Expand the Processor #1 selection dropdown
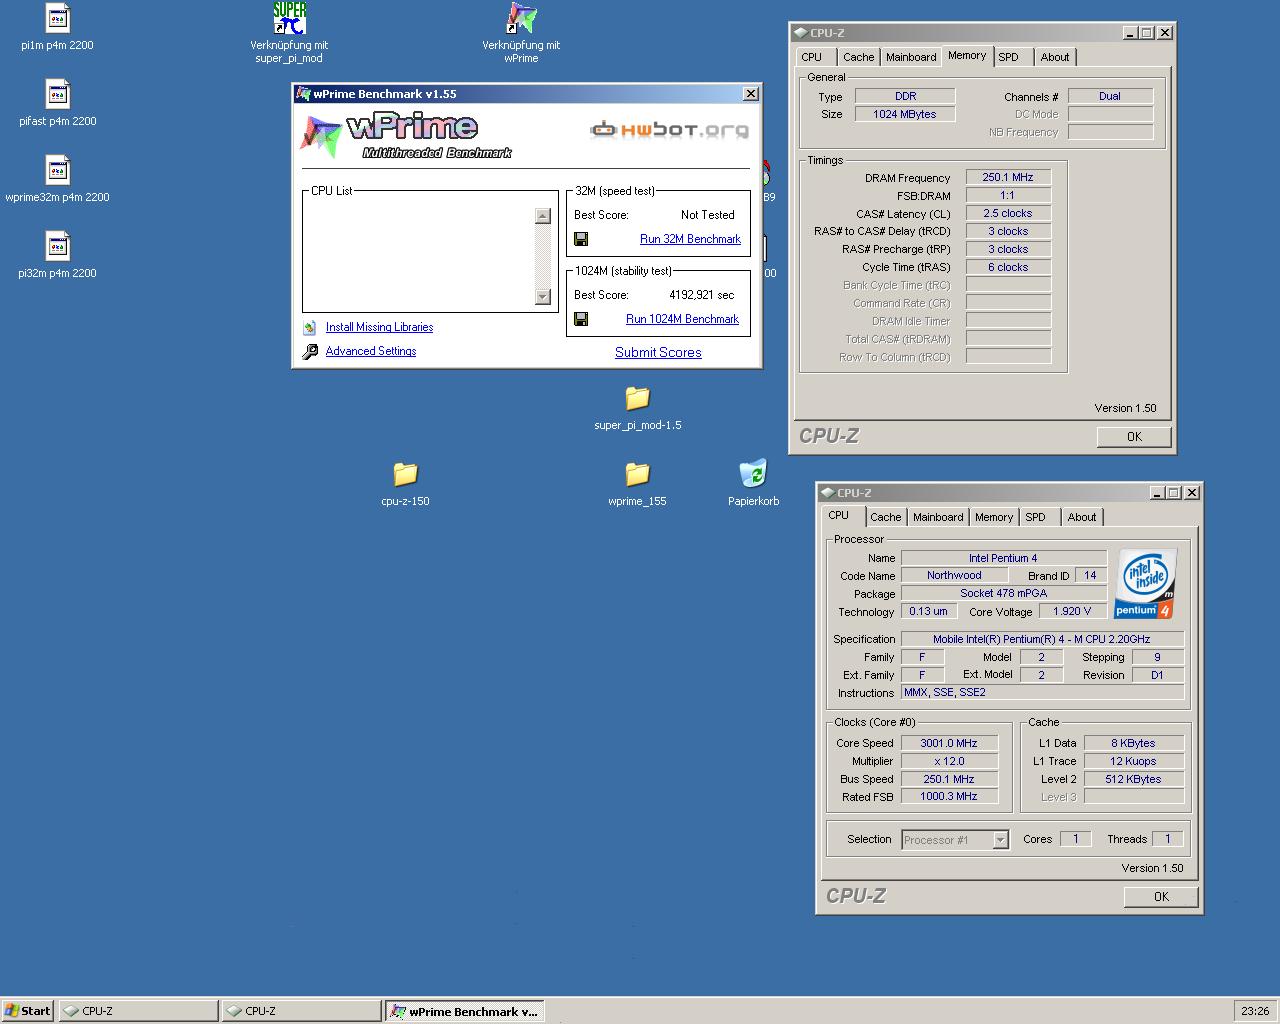1280x1024 pixels. [x=1000, y=840]
